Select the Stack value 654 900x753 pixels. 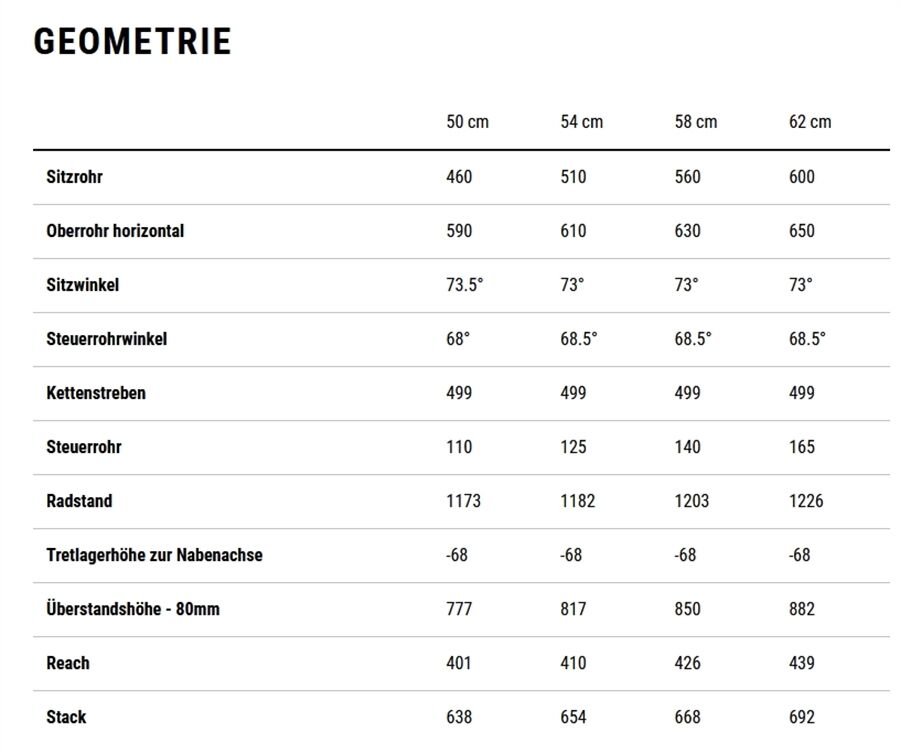(573, 717)
